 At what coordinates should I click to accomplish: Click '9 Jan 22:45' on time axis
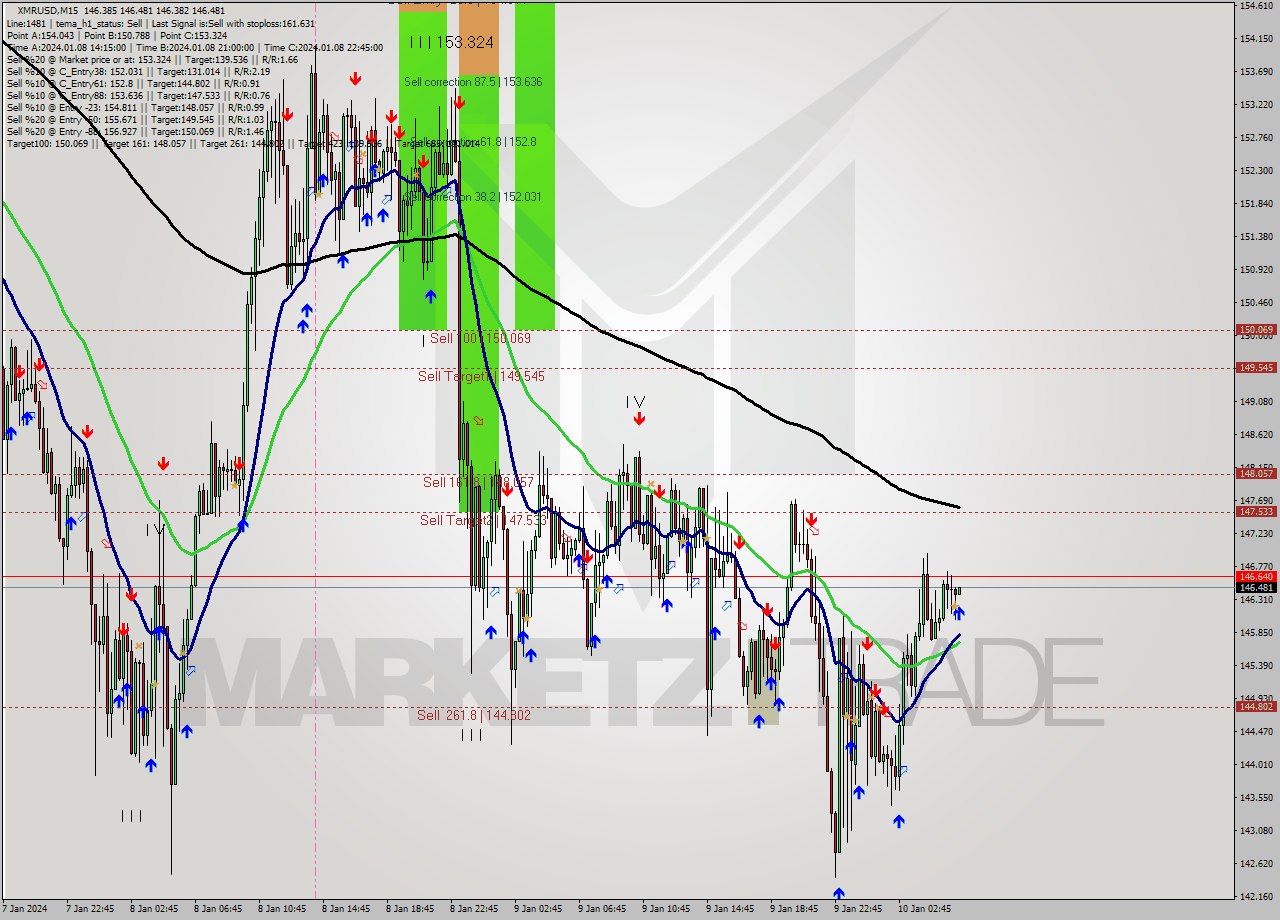point(857,909)
